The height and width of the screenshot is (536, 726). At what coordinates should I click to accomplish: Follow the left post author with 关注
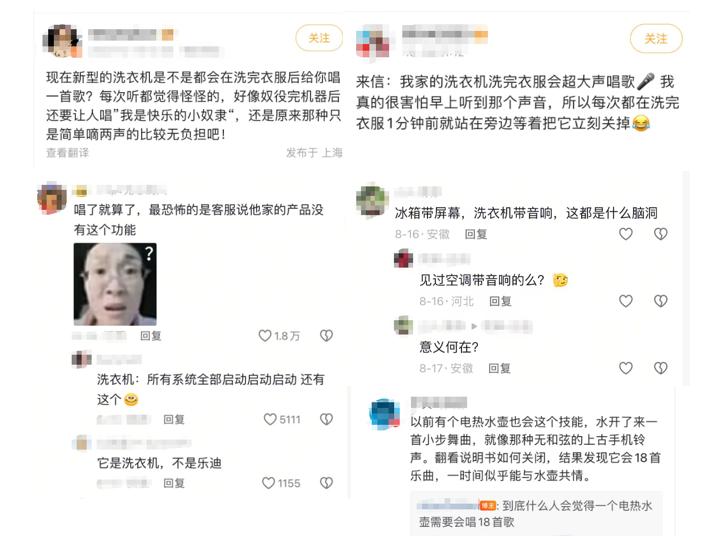319,38
